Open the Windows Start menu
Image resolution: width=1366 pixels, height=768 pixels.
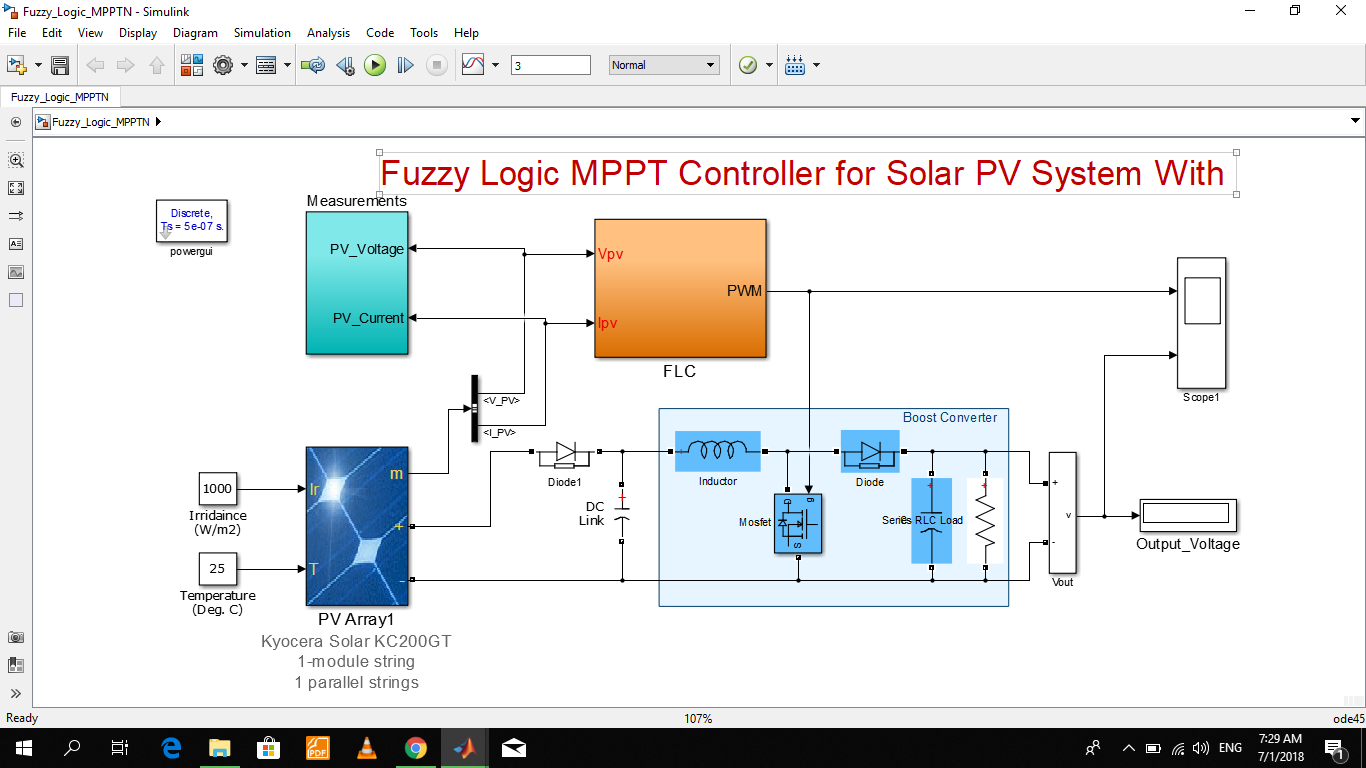tap(24, 748)
